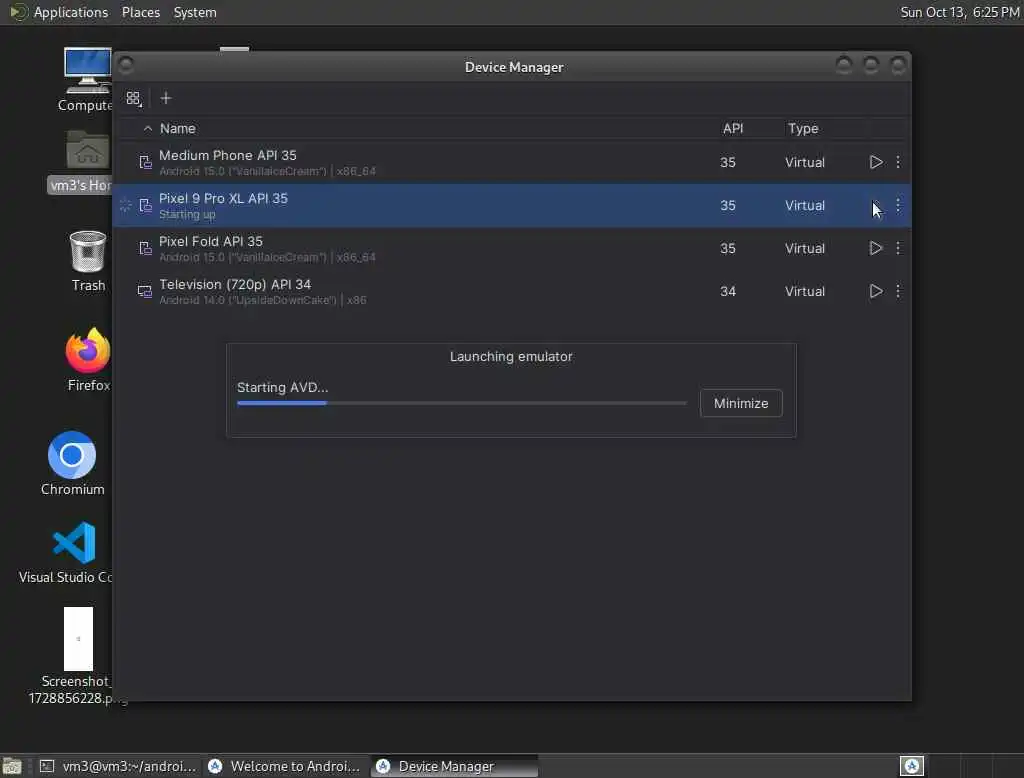
Task: Open the device group view toolbar icon
Action: point(134,99)
